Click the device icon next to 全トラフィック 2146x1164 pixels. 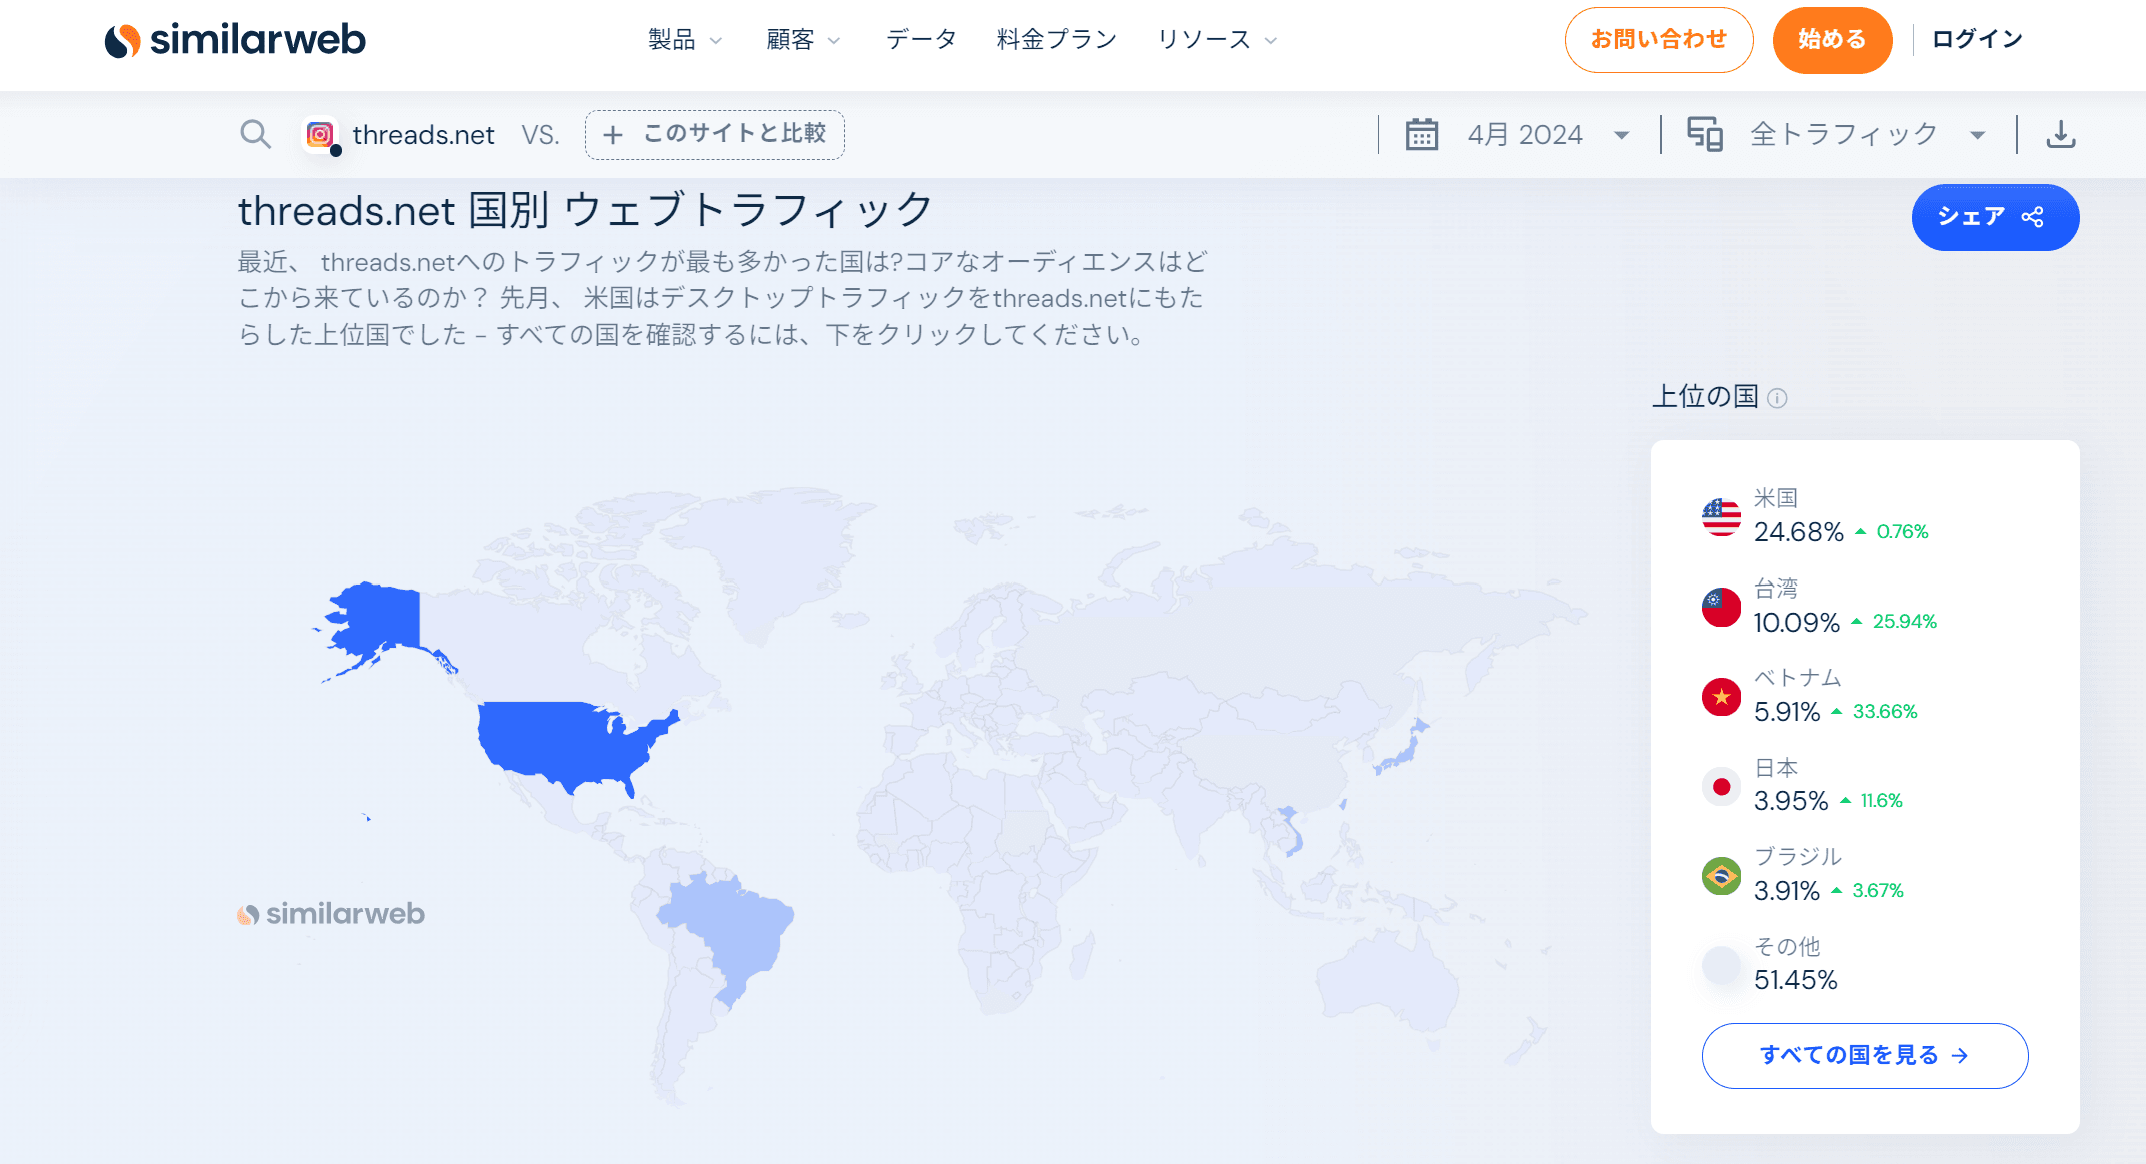click(x=1704, y=134)
